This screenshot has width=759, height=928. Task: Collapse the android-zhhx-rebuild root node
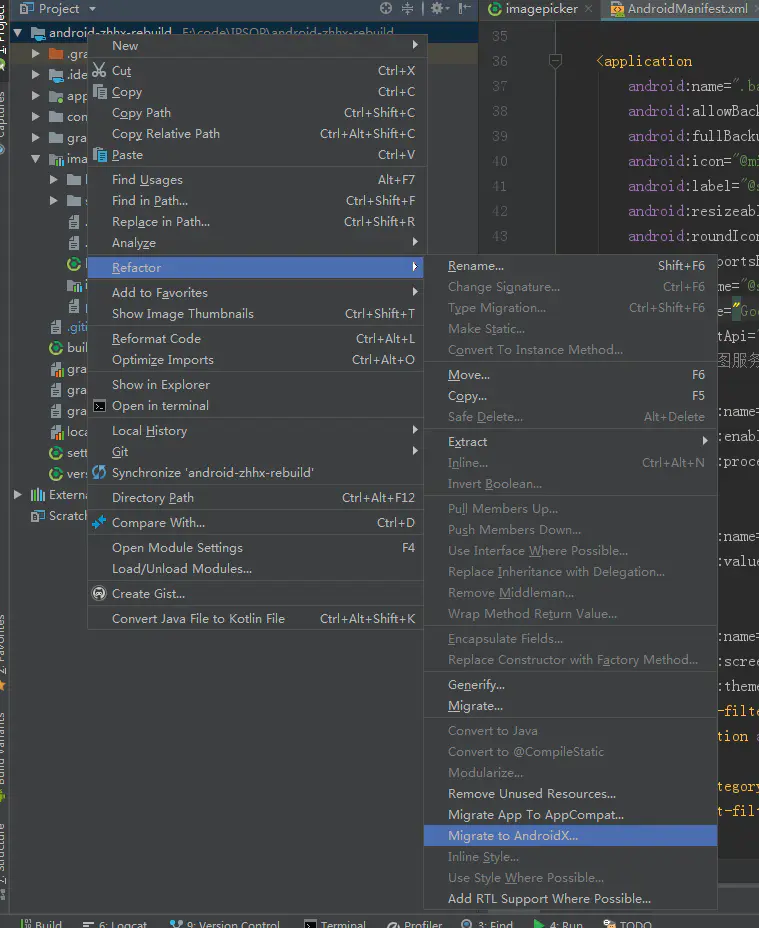click(x=18, y=33)
